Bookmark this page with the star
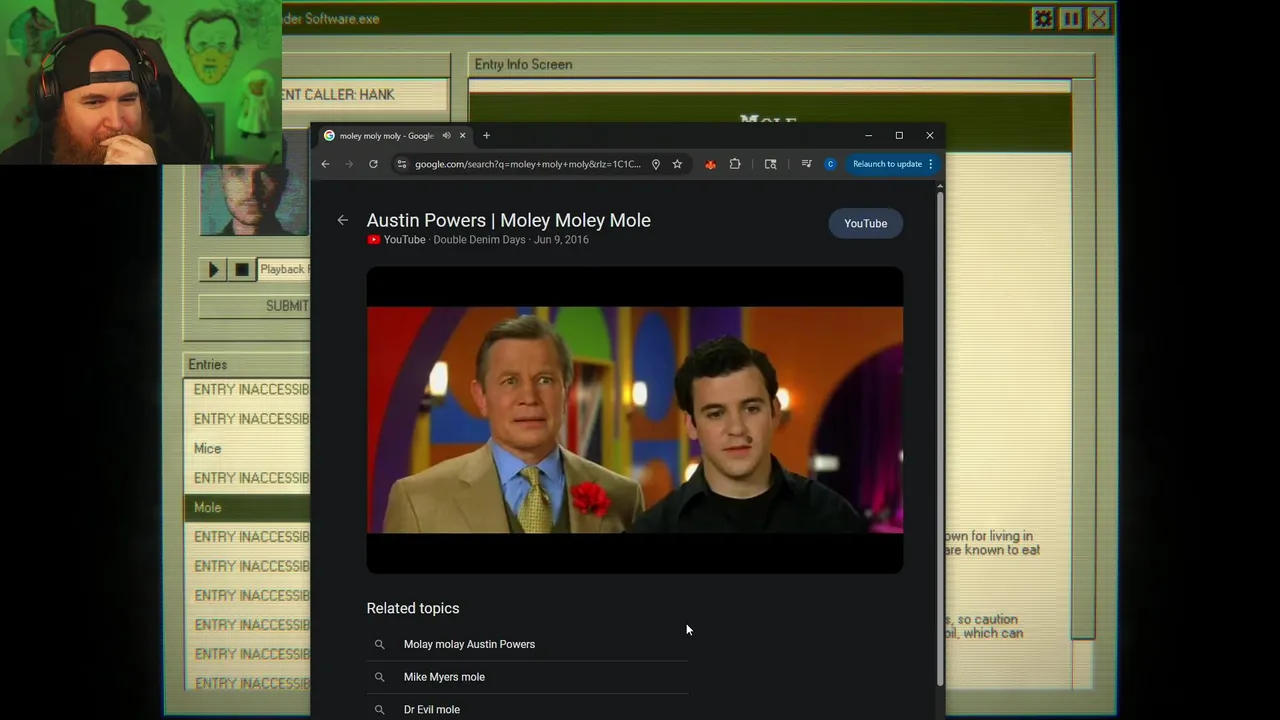This screenshot has width=1280, height=720. coord(677,164)
